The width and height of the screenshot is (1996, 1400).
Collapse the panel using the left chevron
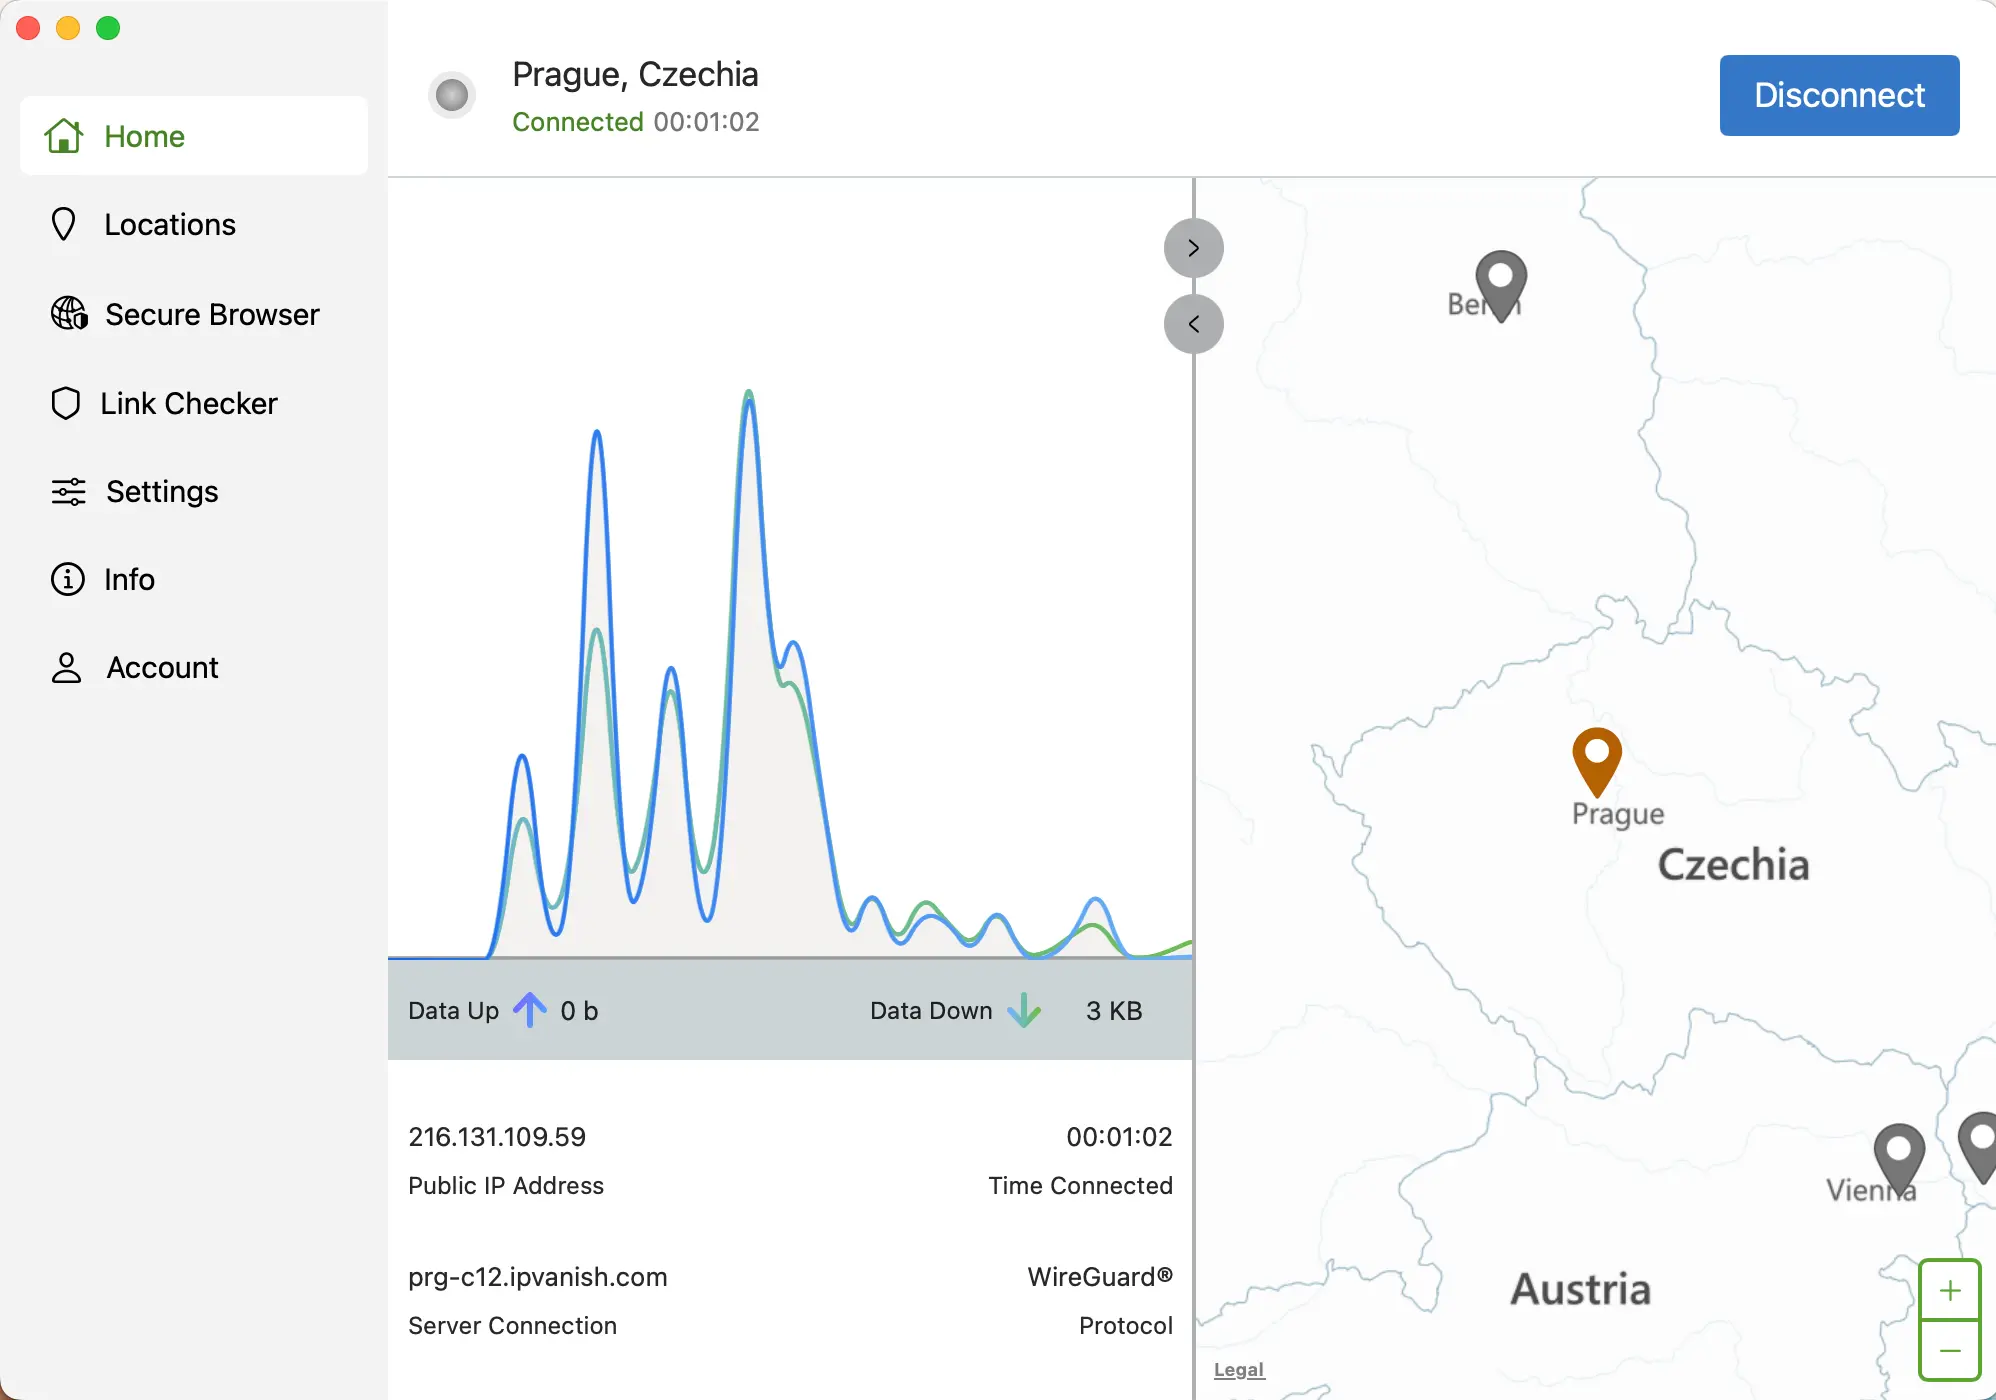(x=1192, y=324)
